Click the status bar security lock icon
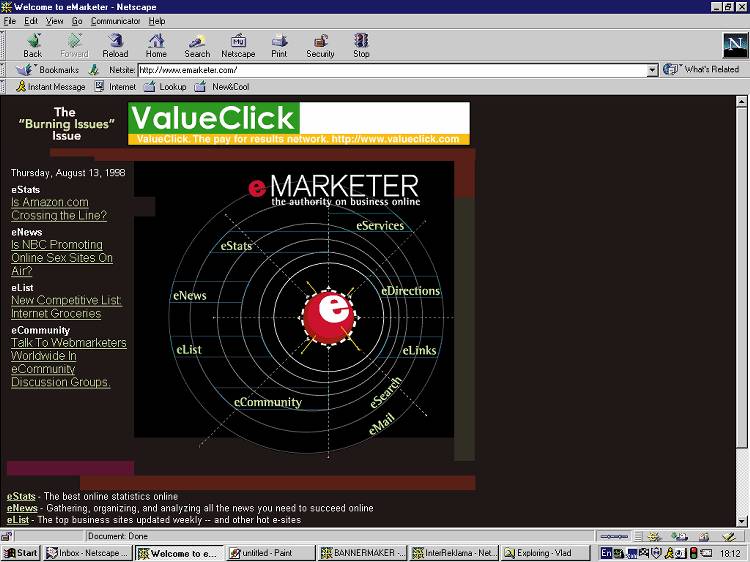 tap(6, 536)
